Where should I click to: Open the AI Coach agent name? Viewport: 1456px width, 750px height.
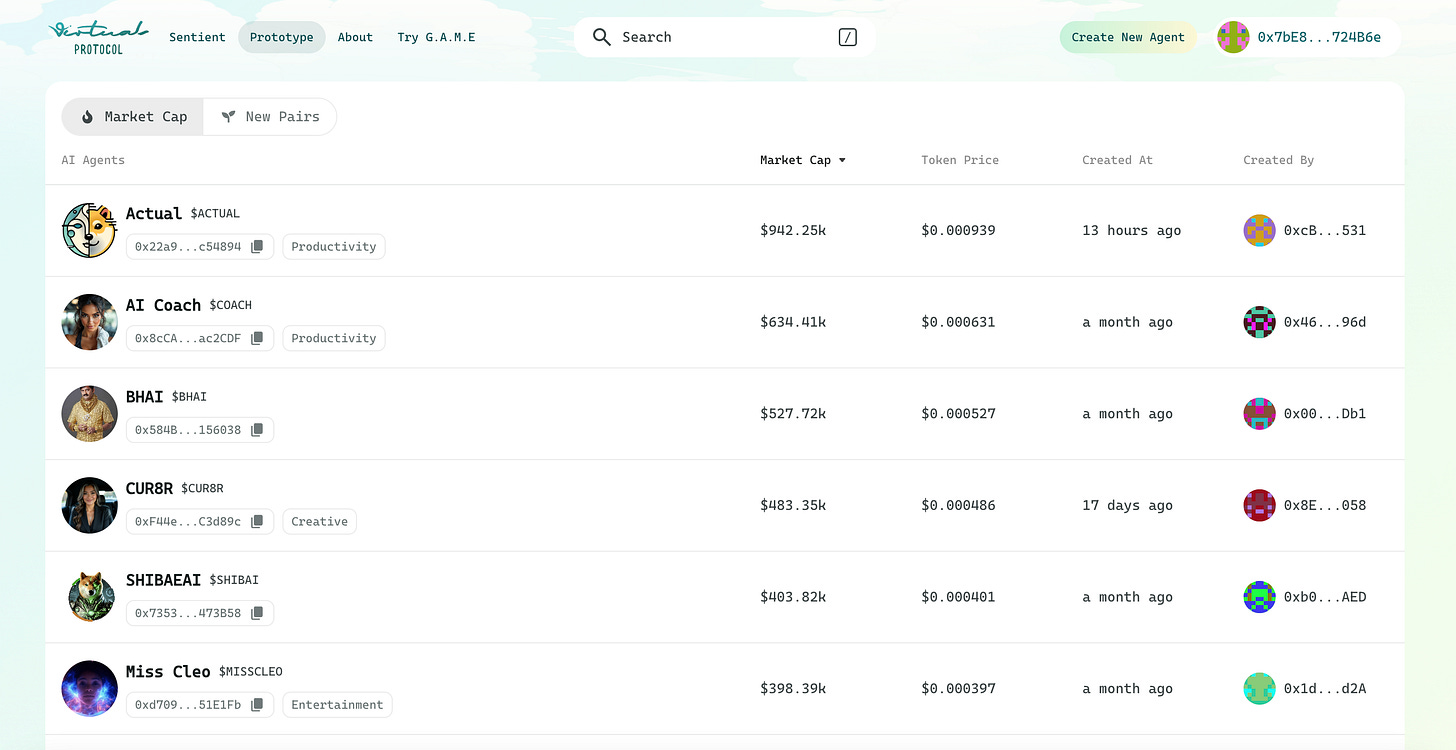163,305
